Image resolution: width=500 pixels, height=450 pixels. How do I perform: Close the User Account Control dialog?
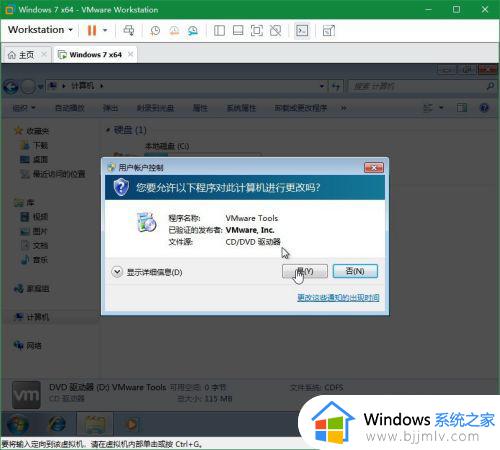[374, 167]
